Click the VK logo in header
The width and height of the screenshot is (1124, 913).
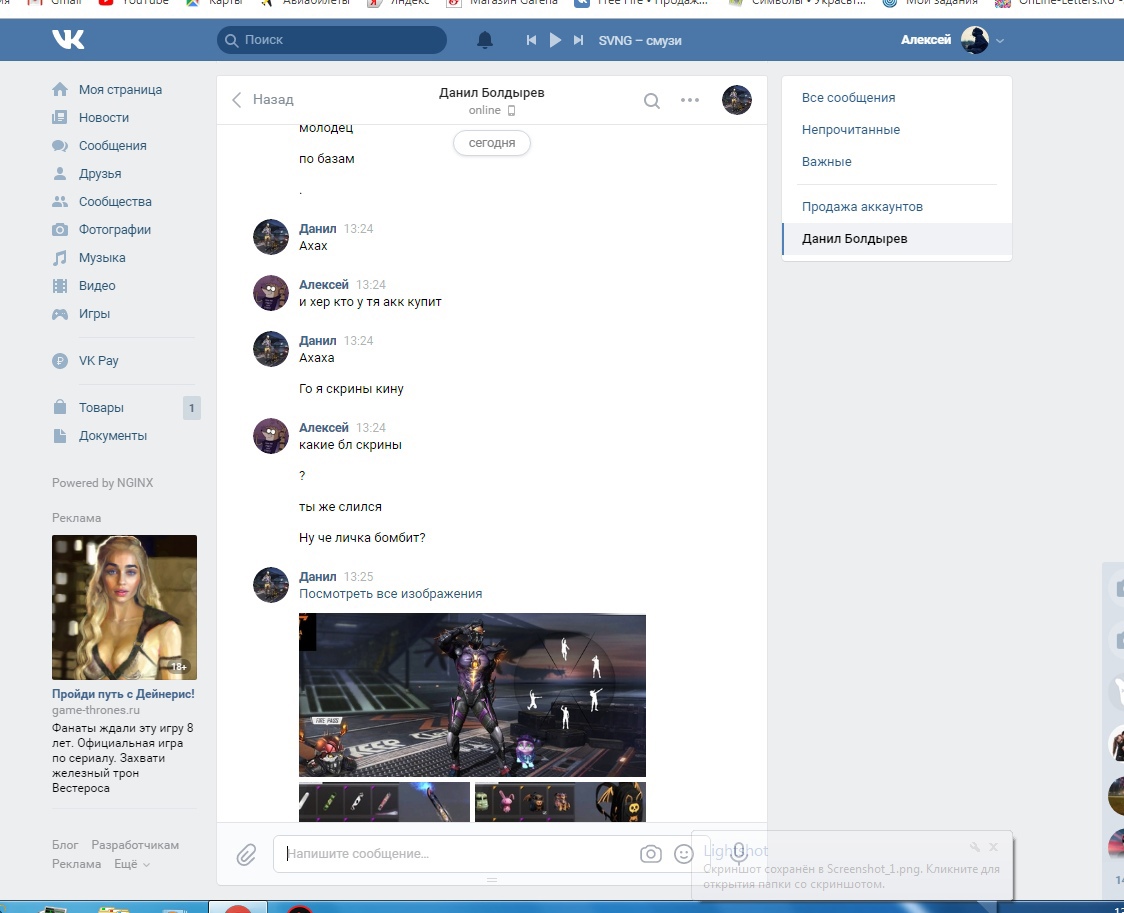pos(68,40)
